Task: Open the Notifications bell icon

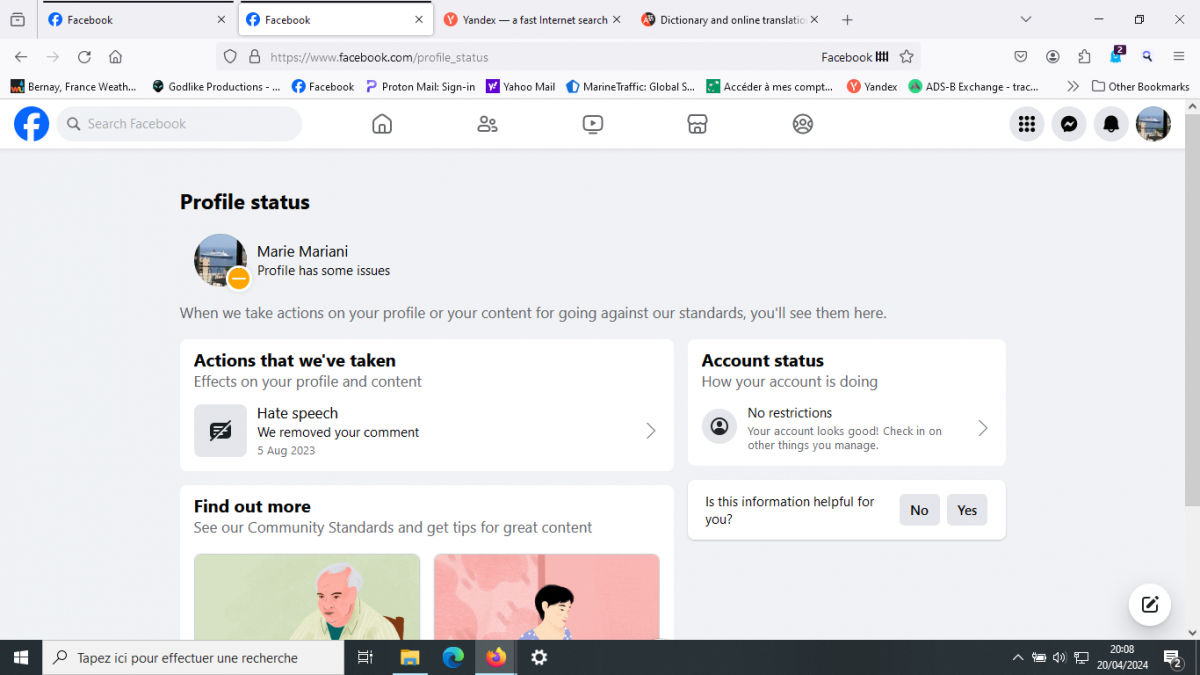Action: (1111, 124)
